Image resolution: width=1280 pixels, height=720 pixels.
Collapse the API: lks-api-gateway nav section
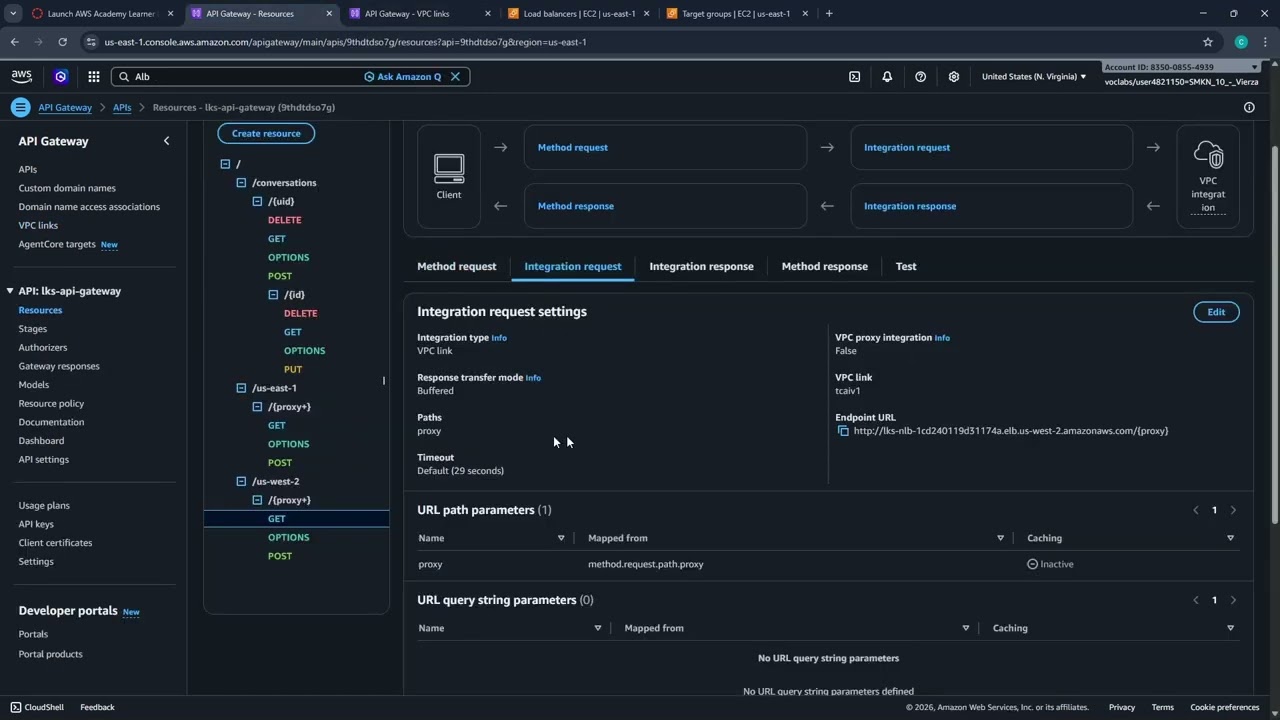point(10,291)
